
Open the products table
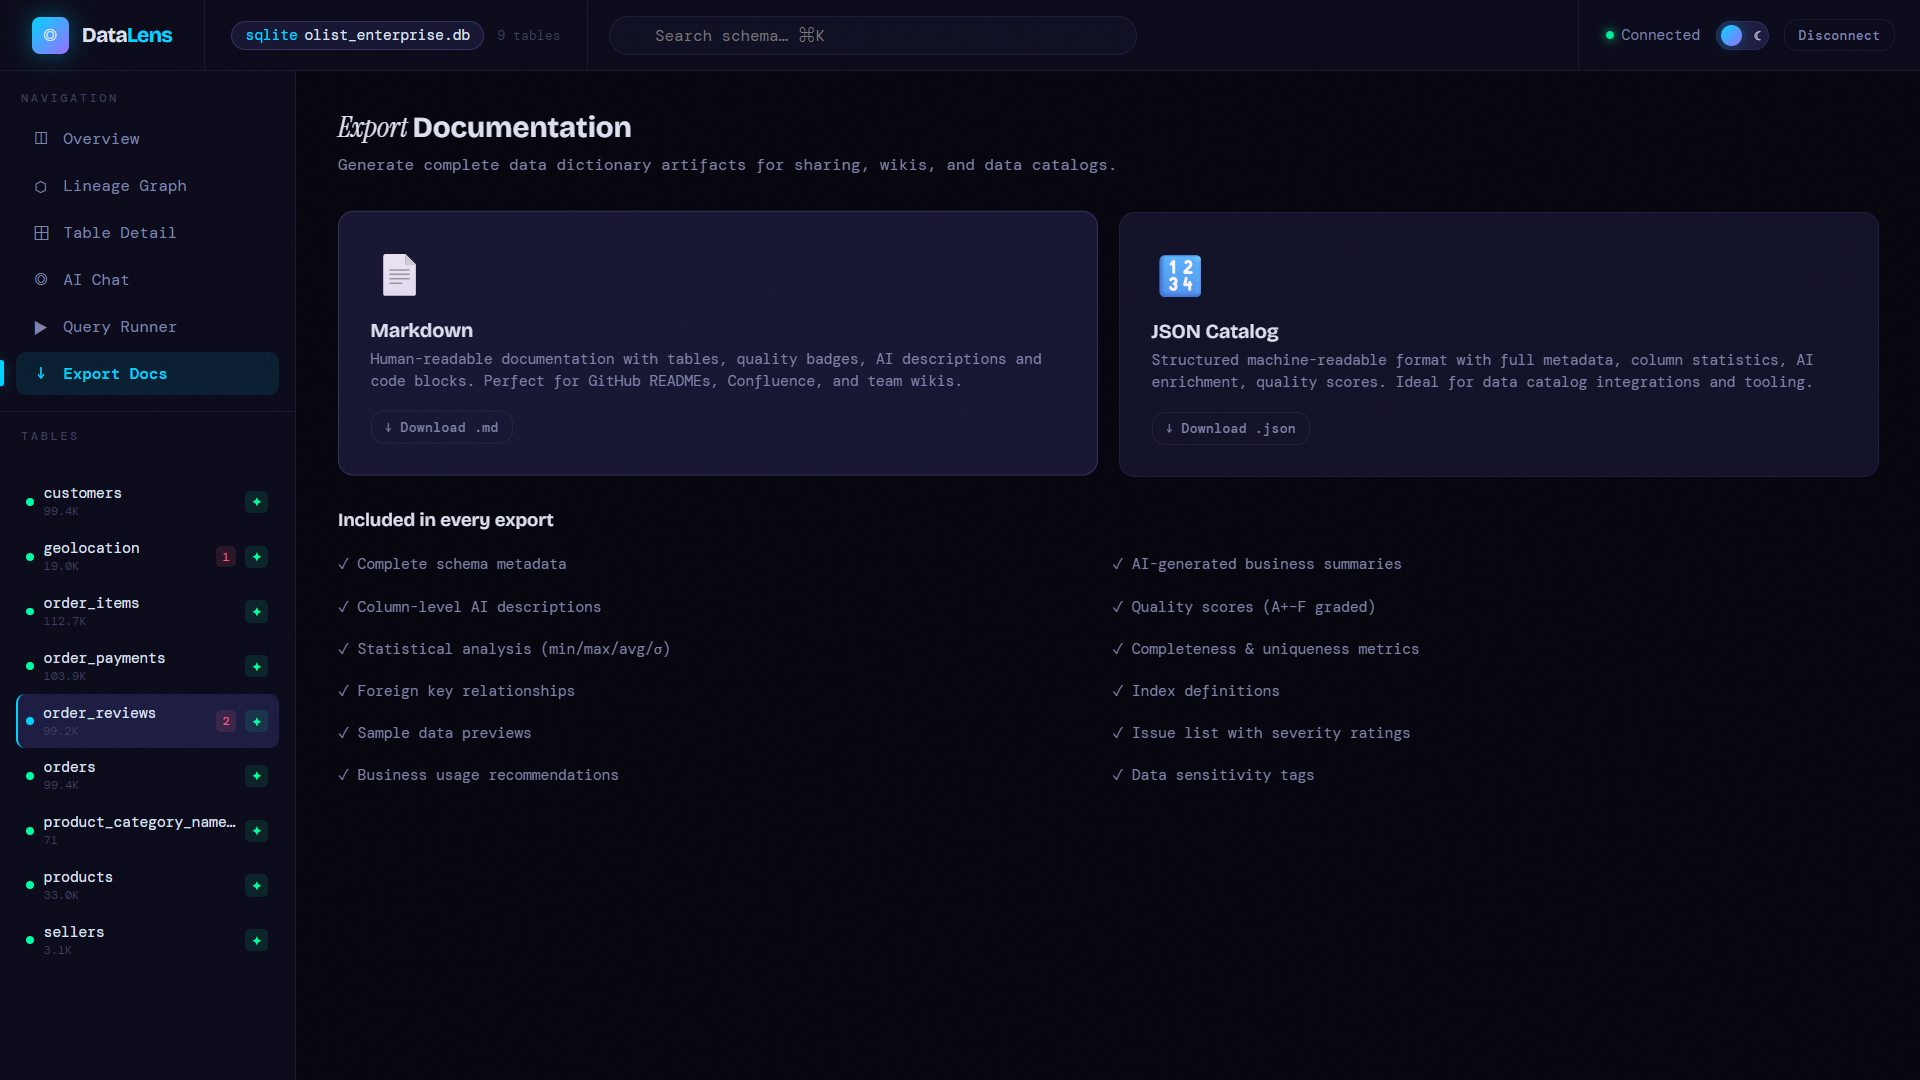(147, 886)
